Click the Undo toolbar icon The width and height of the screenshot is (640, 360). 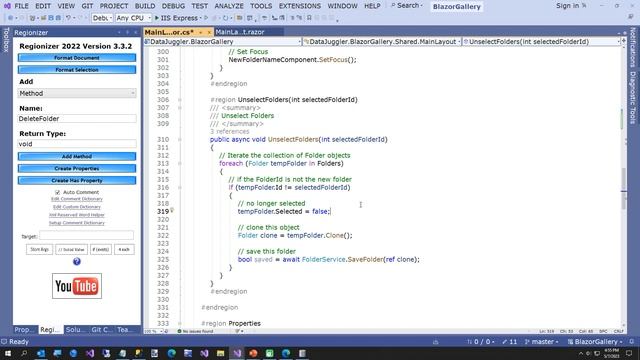tap(68, 18)
